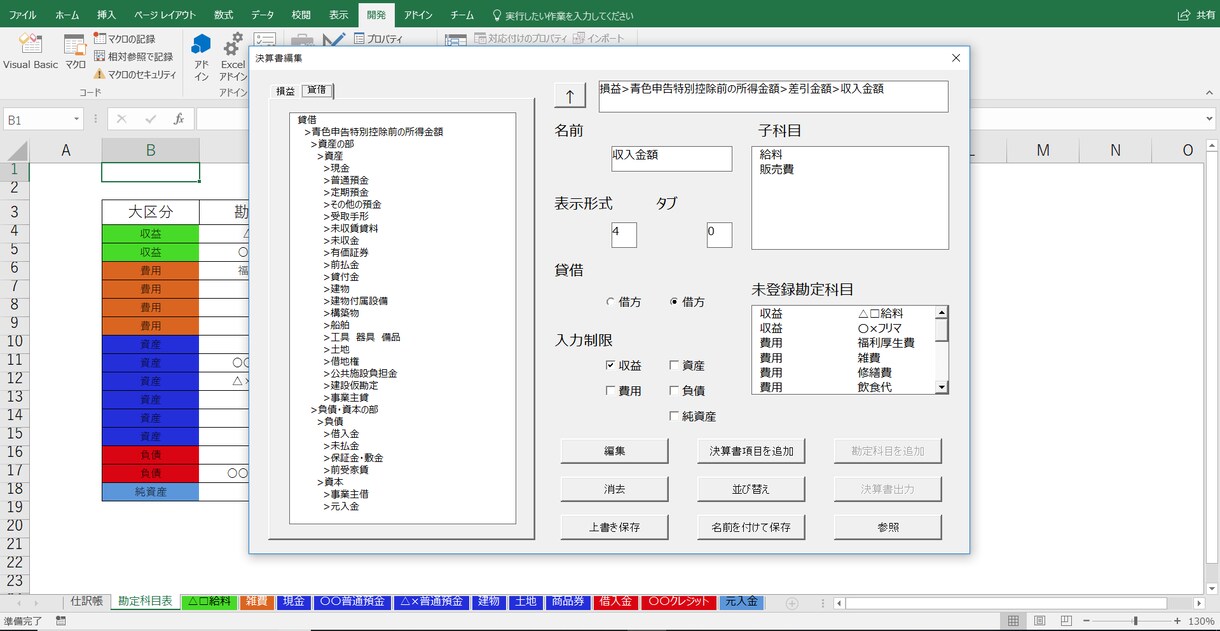1220x631 pixels.
Task: Open the ホーム ribbon tab
Action: pos(67,15)
